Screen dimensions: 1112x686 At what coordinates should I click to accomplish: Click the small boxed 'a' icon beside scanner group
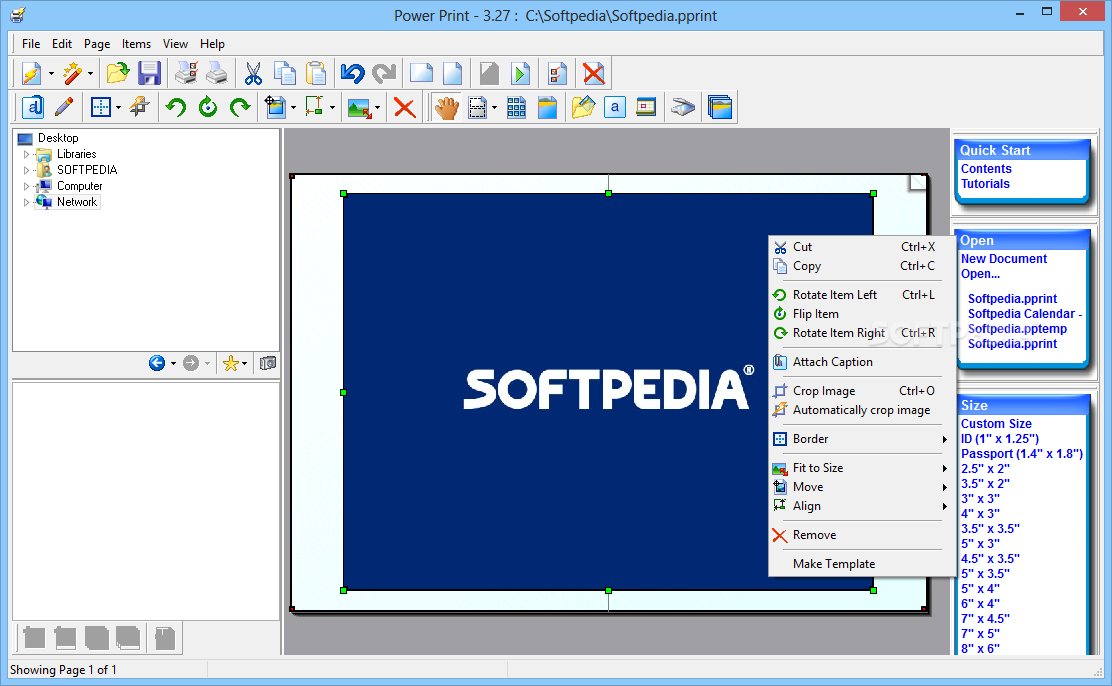pyautogui.click(x=615, y=108)
